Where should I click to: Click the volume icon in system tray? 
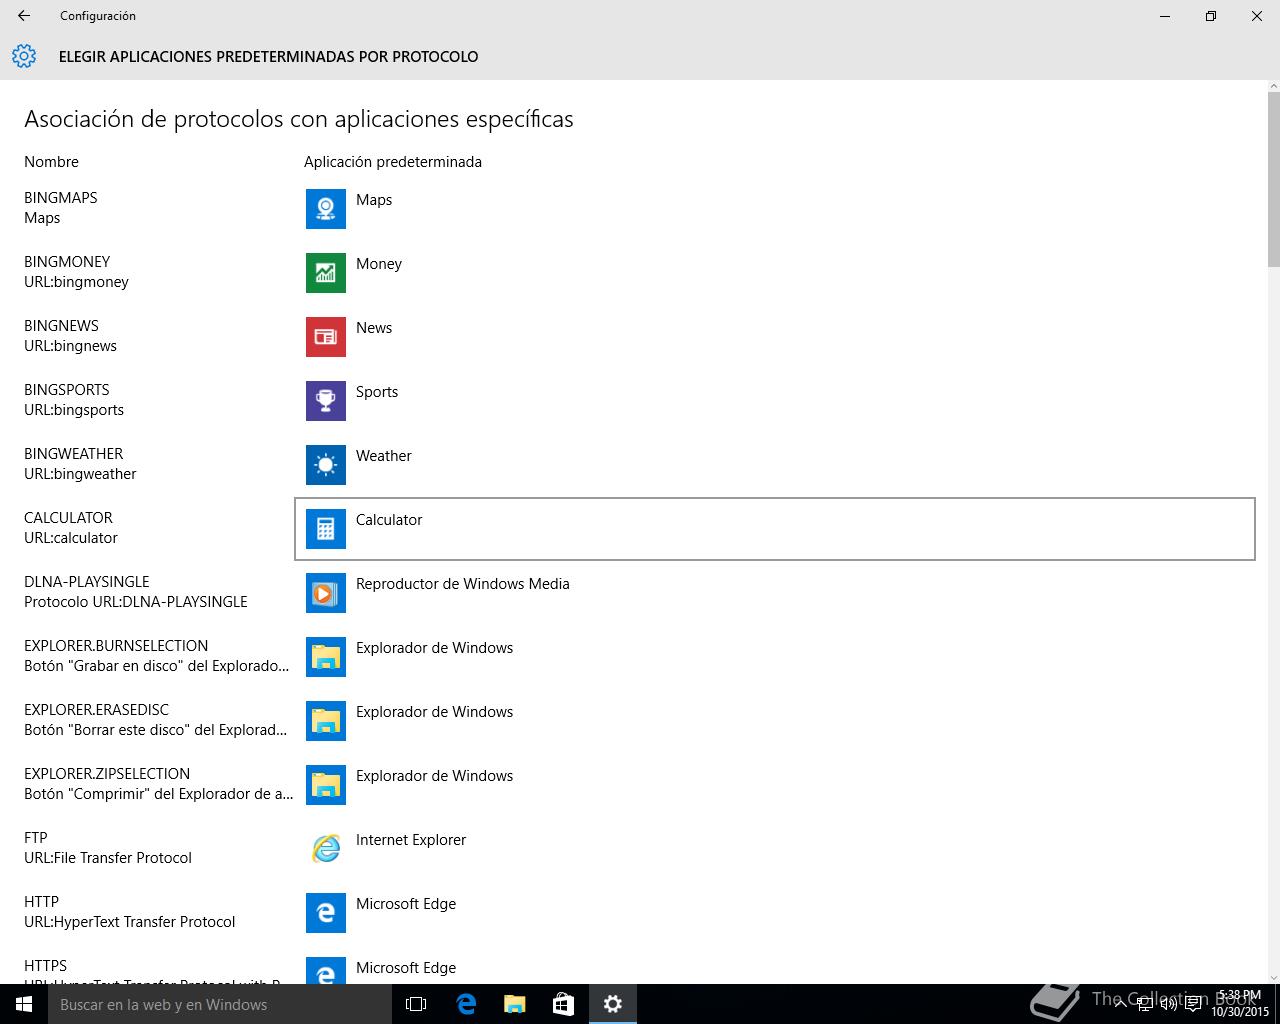[x=1168, y=1004]
